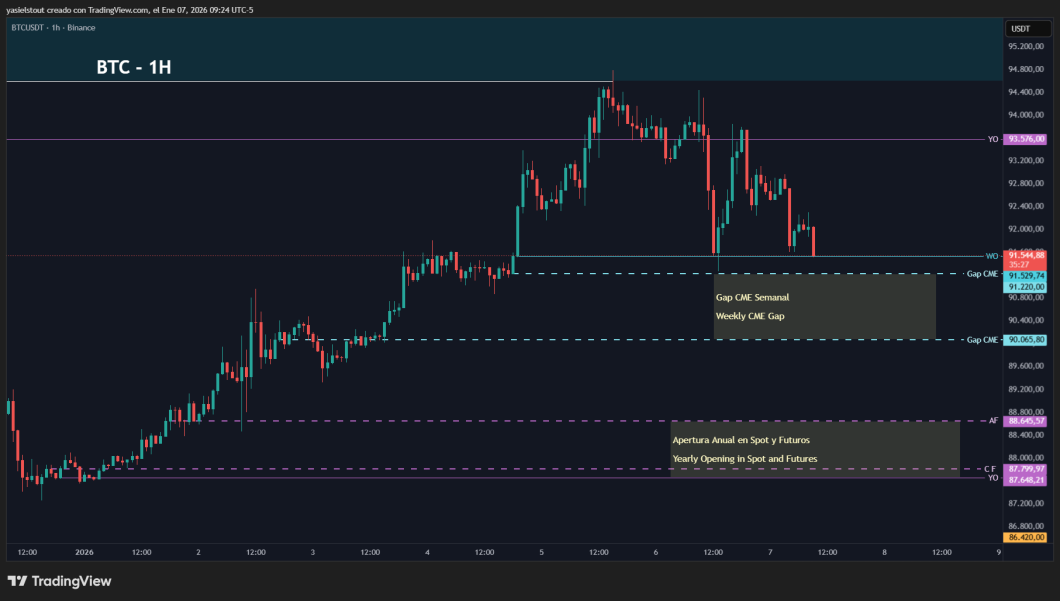The image size is (1060, 601).
Task: Click the AF 88.645,57 price label
Action: 1025,420
